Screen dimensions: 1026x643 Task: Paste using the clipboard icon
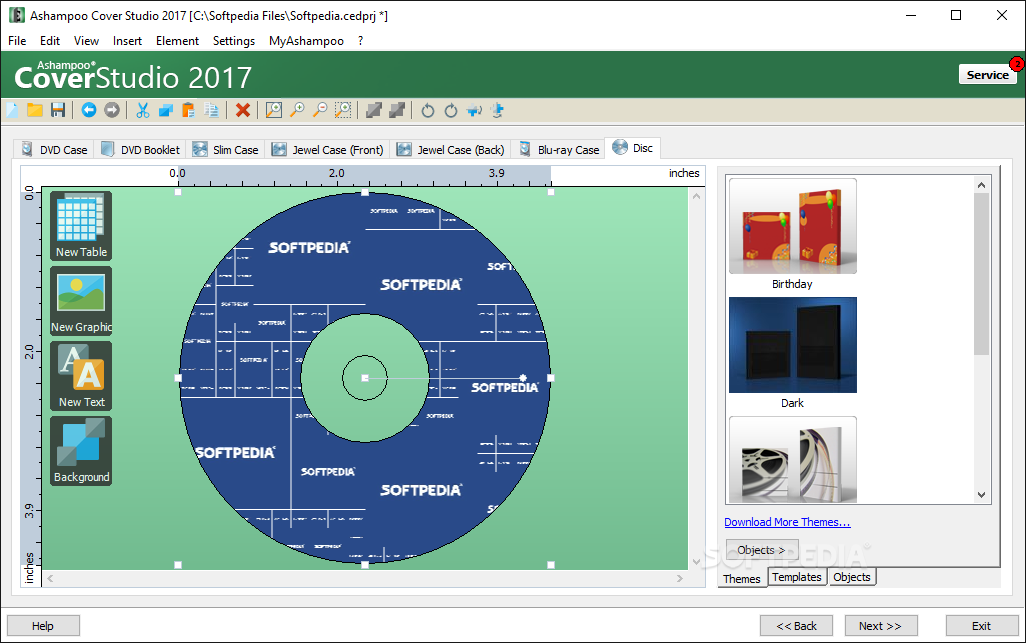coord(188,110)
